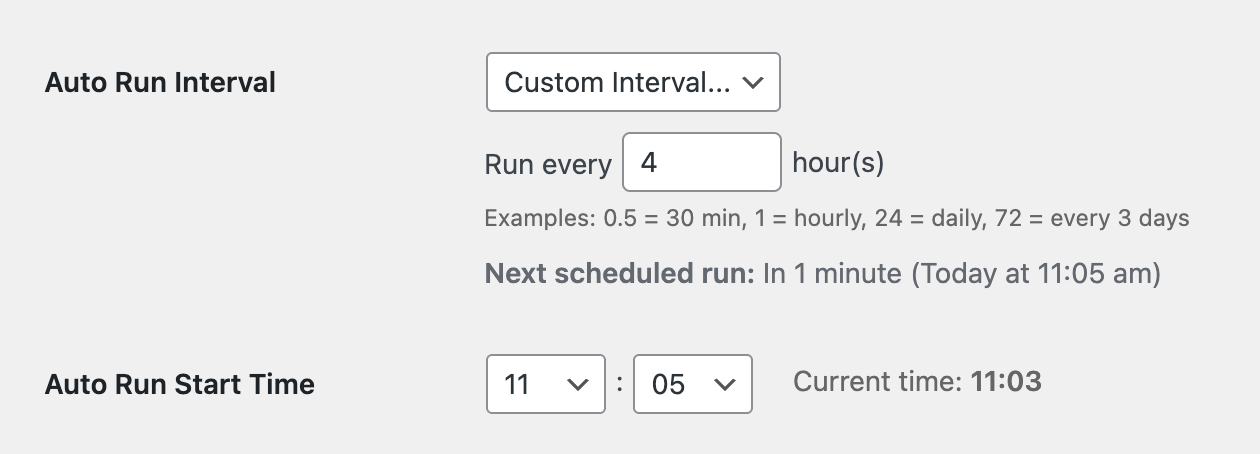Screen dimensions: 1260x454
Task: Open the start time hour dropdown
Action: 545,384
